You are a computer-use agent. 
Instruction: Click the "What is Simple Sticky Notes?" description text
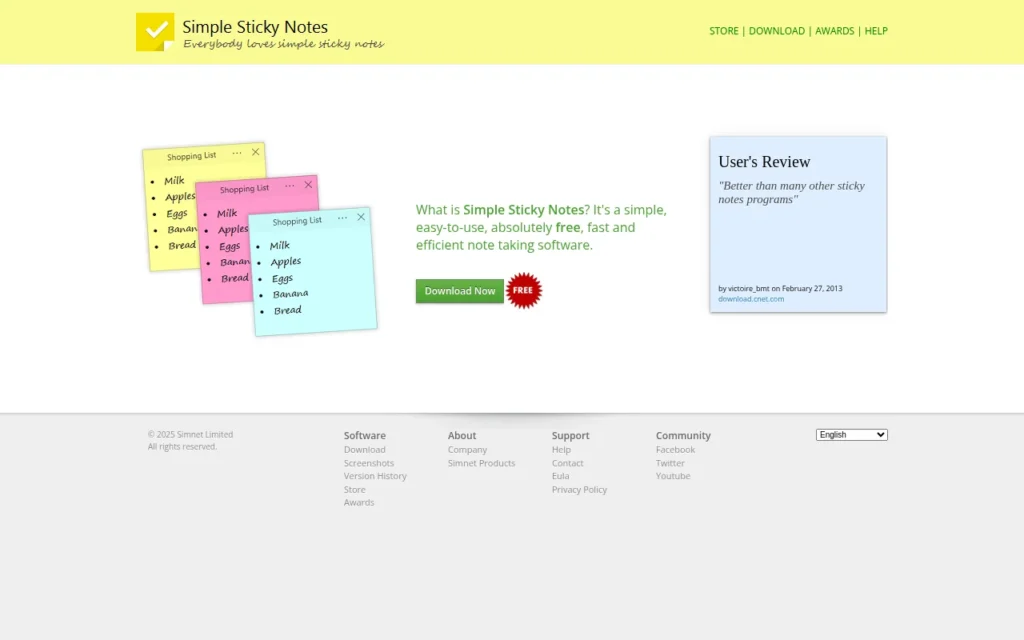point(541,227)
